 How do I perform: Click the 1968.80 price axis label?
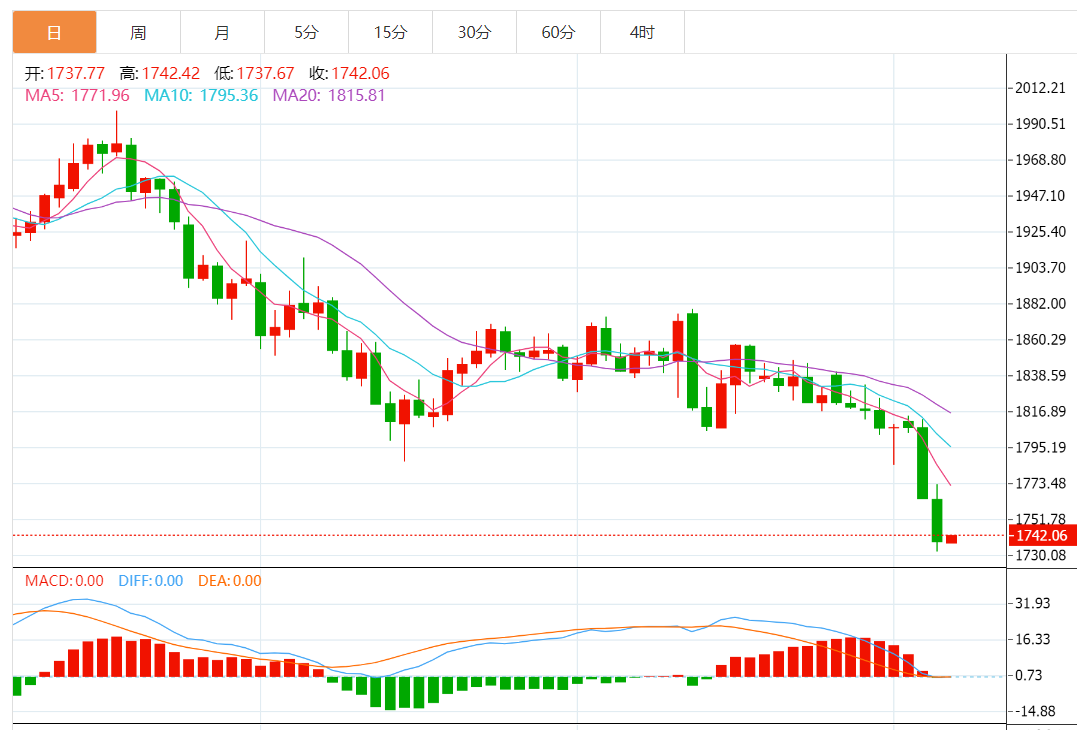click(x=1041, y=160)
